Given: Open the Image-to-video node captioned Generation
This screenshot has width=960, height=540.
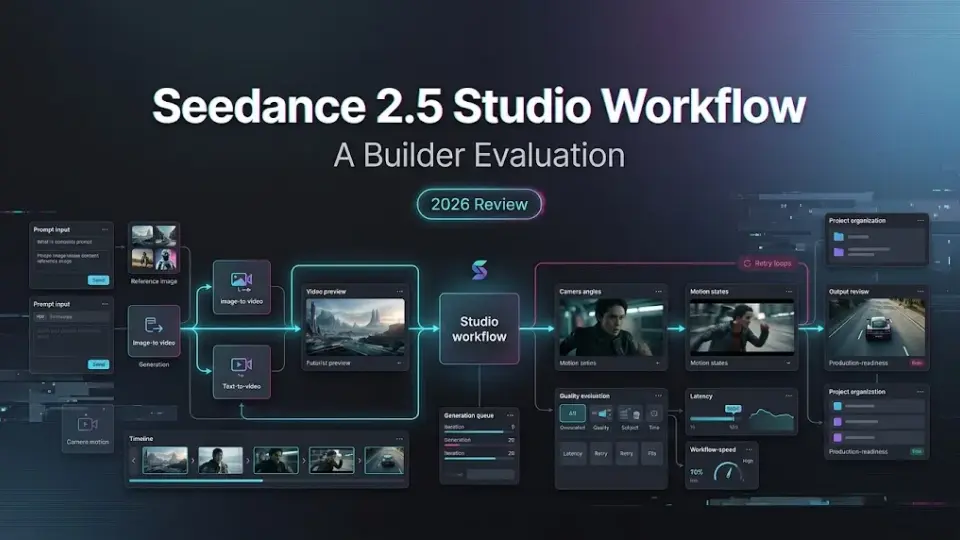Looking at the screenshot, I should 154,331.
